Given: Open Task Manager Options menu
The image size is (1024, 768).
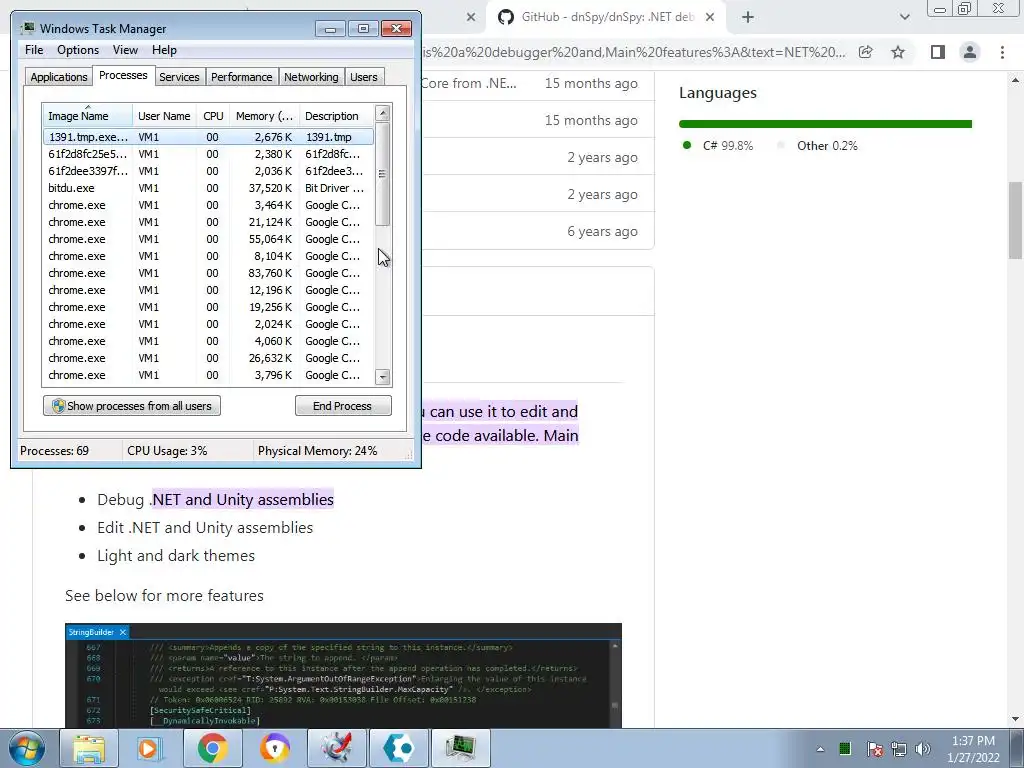Looking at the screenshot, I should pyautogui.click(x=78, y=50).
